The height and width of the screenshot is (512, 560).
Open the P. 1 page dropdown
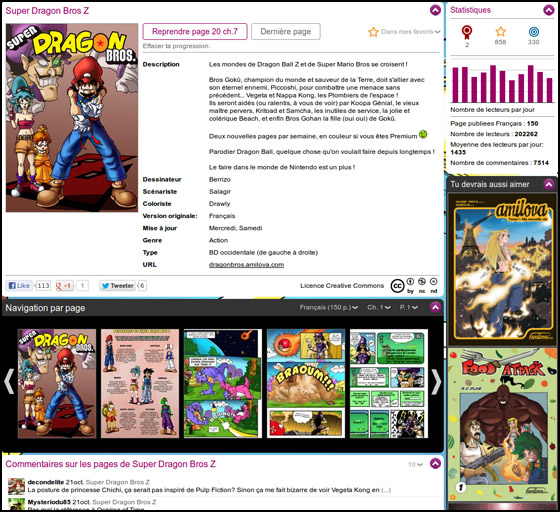409,307
